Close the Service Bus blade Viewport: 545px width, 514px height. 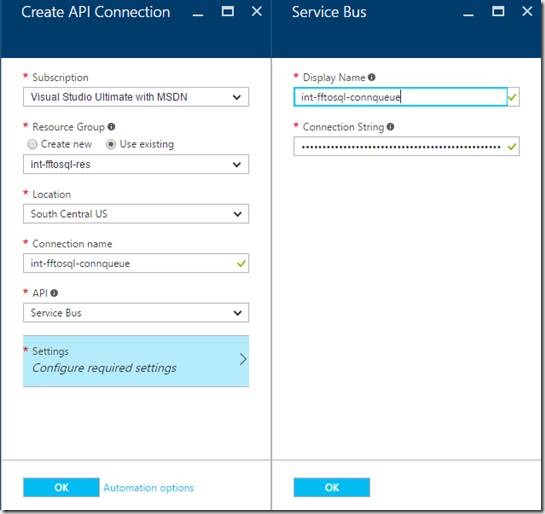tap(527, 11)
